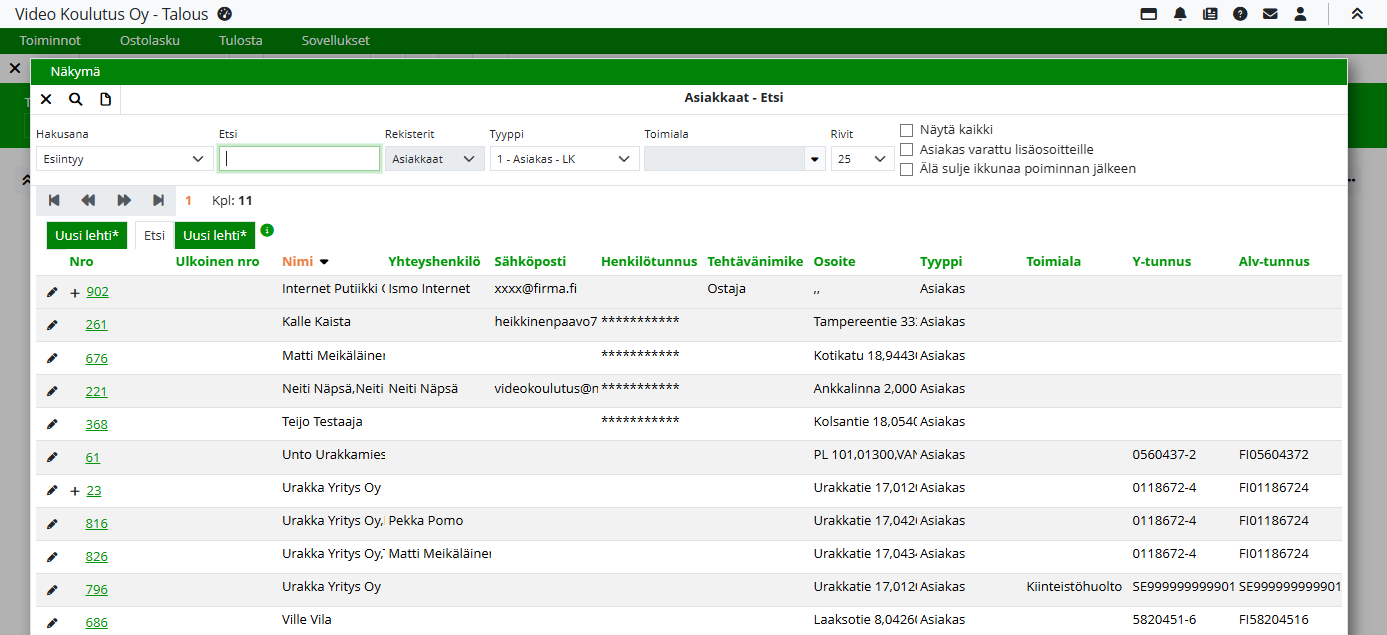1387x635 pixels.
Task: Enable the Näytä kaikki checkbox
Action: (x=906, y=130)
